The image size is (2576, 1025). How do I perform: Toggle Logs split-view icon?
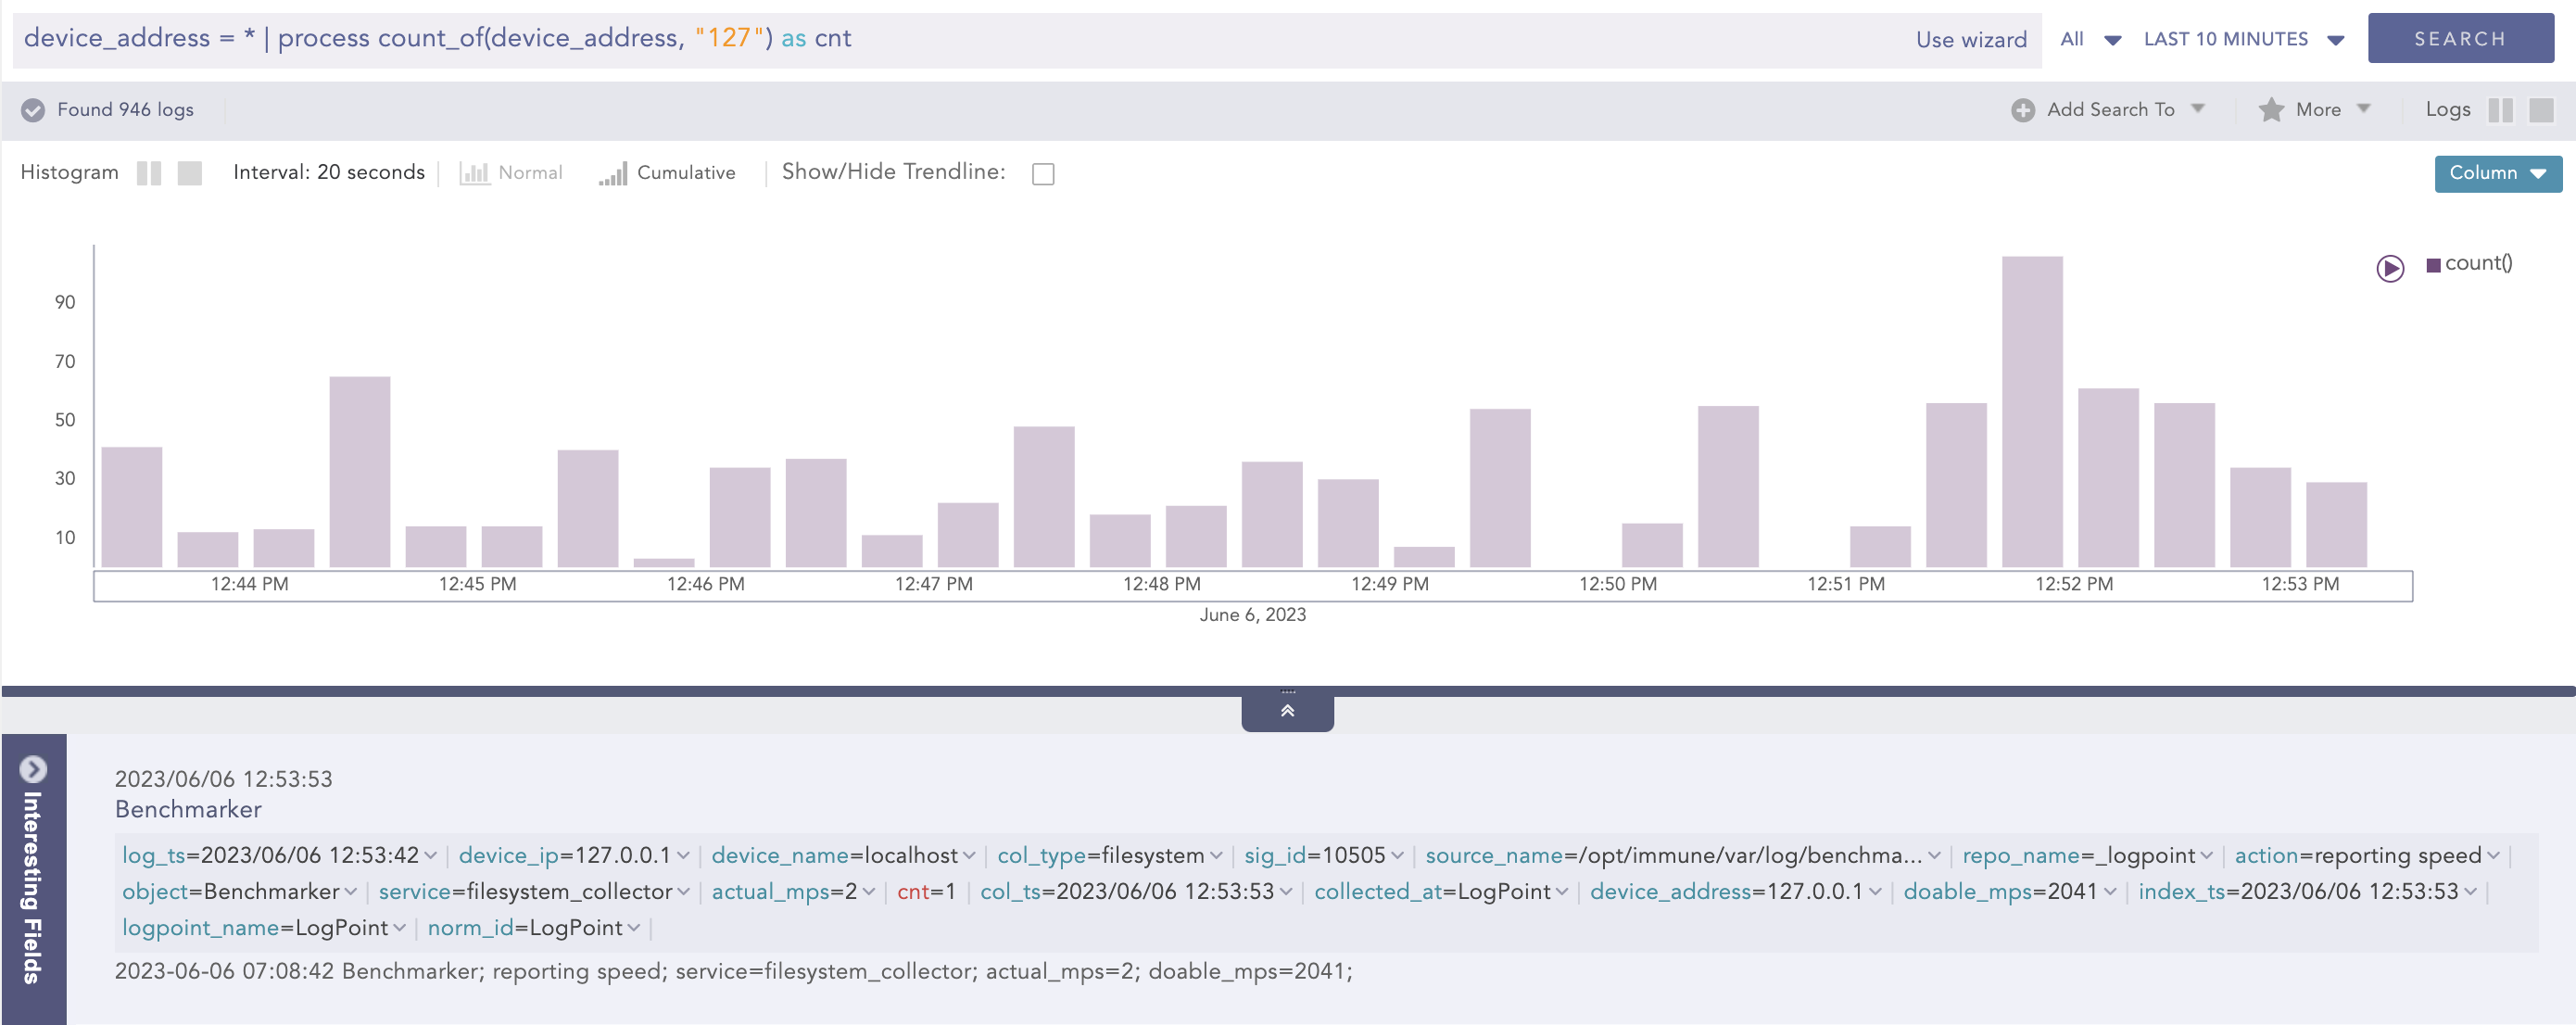[x=2499, y=110]
